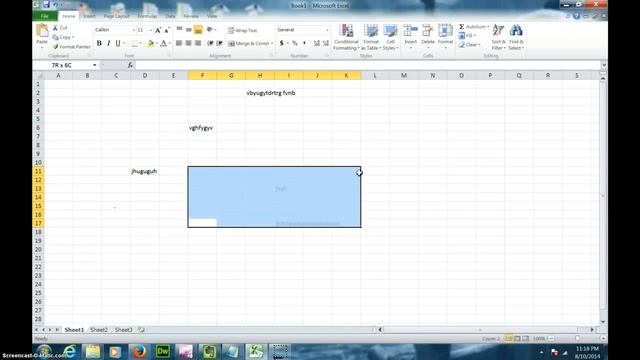The image size is (640, 360).
Task: Switch to the Data tab
Action: pos(170,16)
